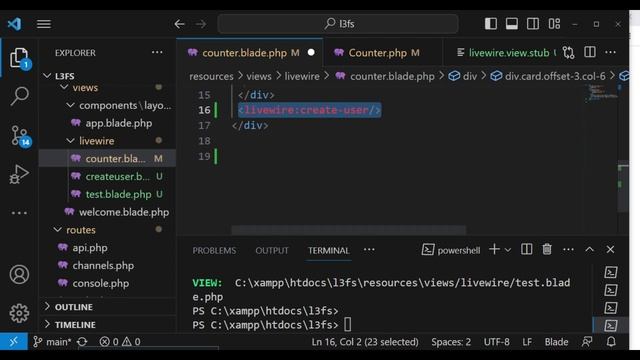640x360 pixels.
Task: Open notifications bell icon
Action: [x=611, y=342]
